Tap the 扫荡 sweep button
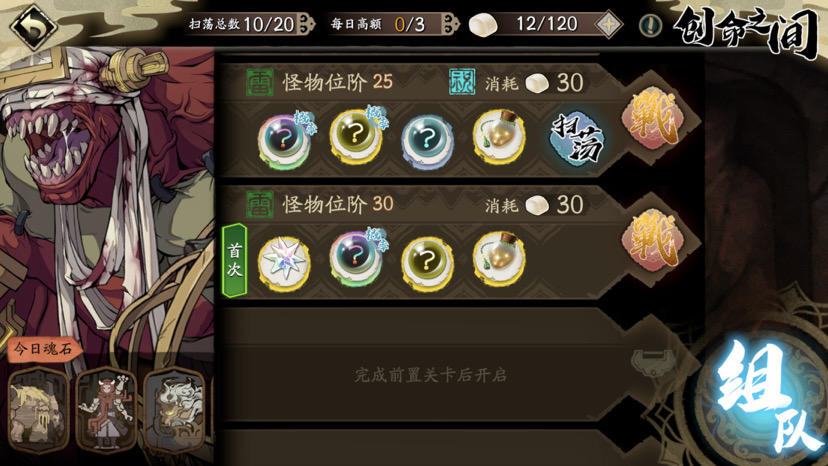This screenshot has width=828, height=466. click(x=577, y=139)
